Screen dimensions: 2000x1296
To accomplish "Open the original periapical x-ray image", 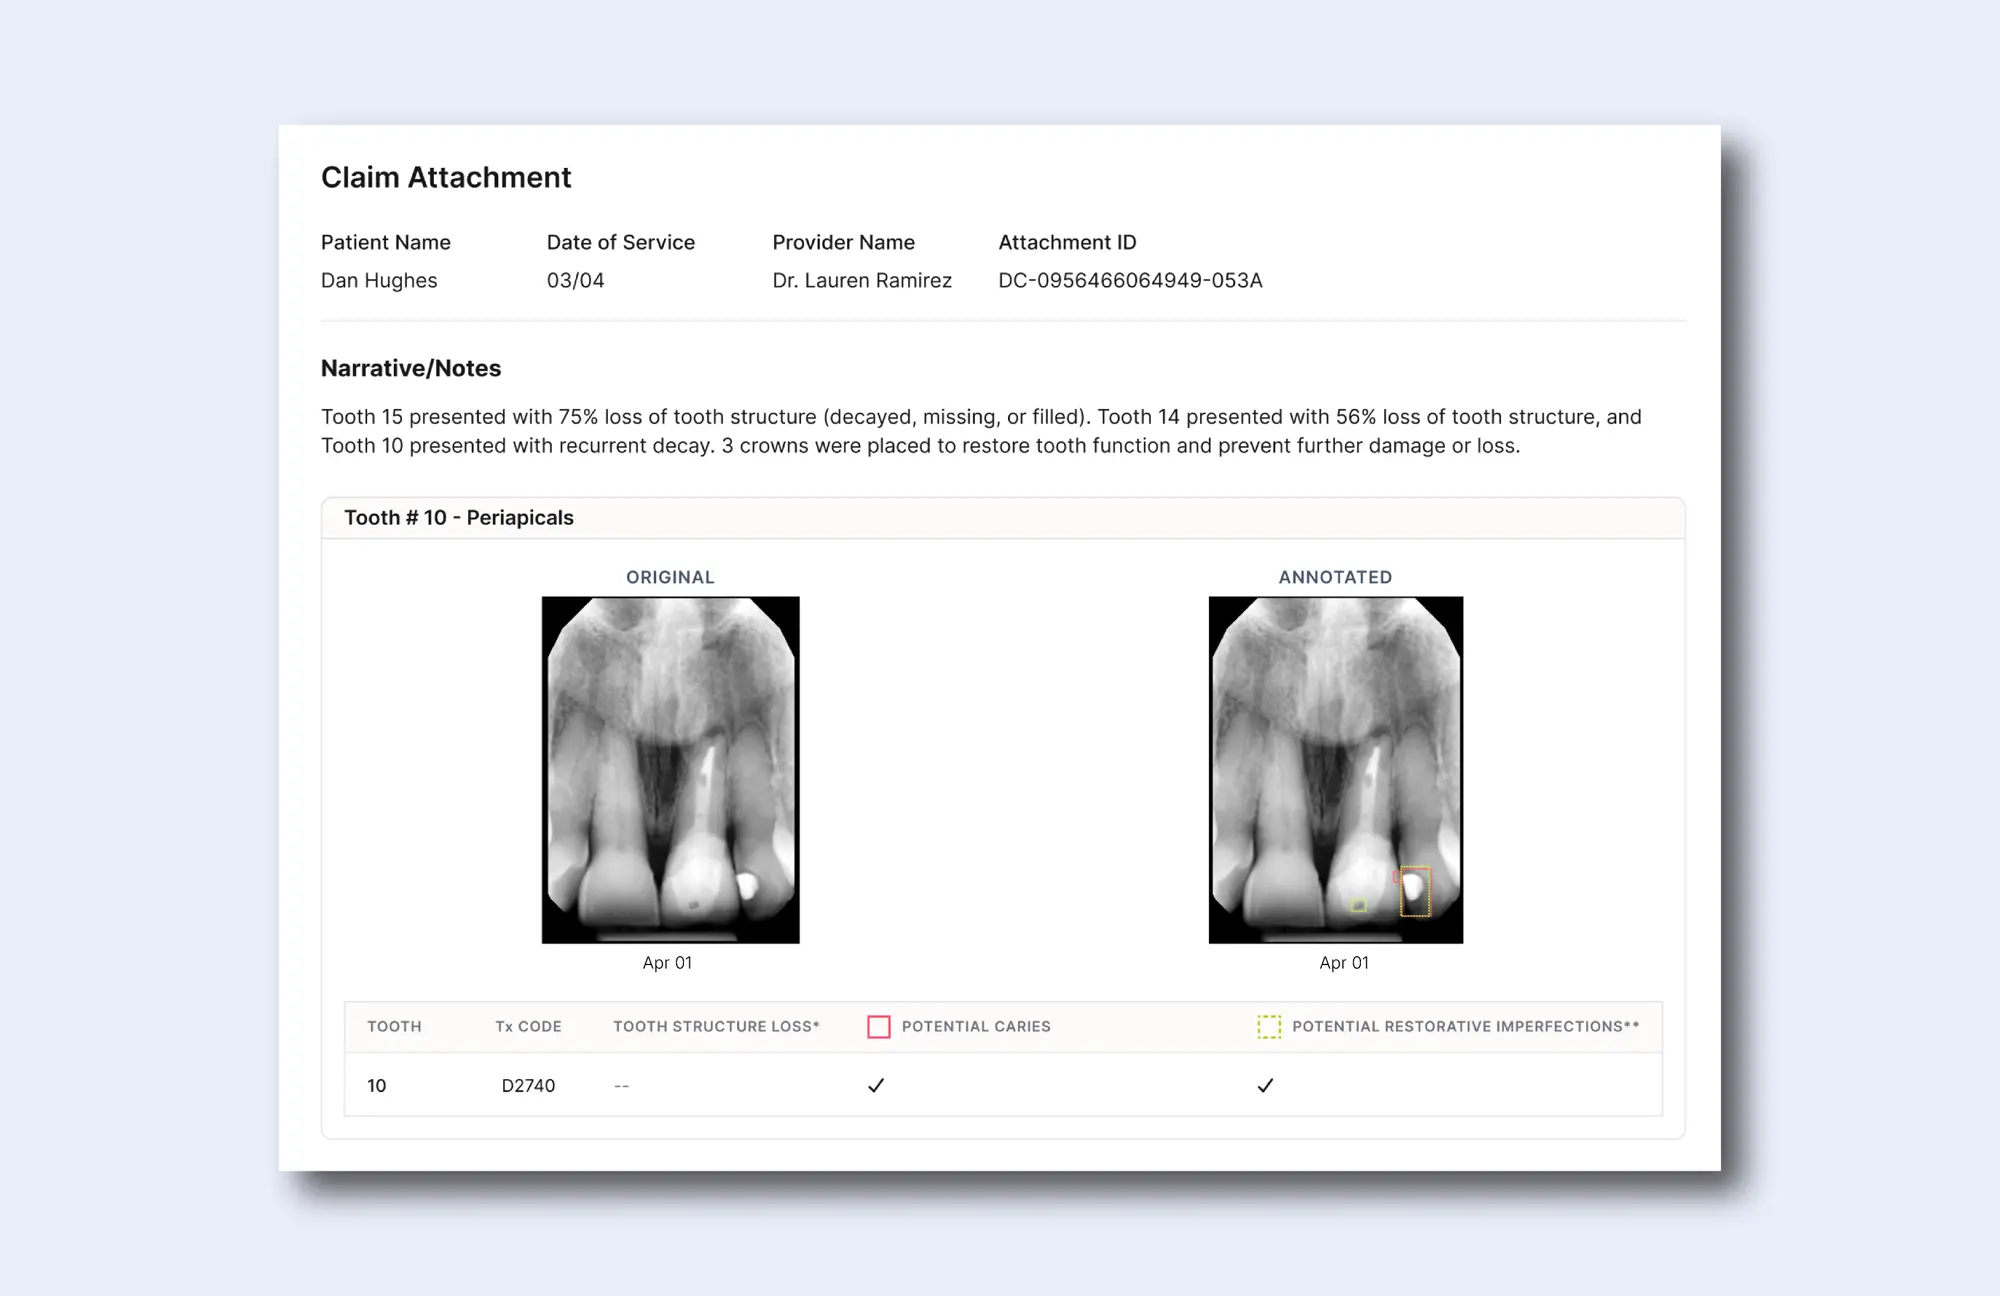I will (670, 769).
